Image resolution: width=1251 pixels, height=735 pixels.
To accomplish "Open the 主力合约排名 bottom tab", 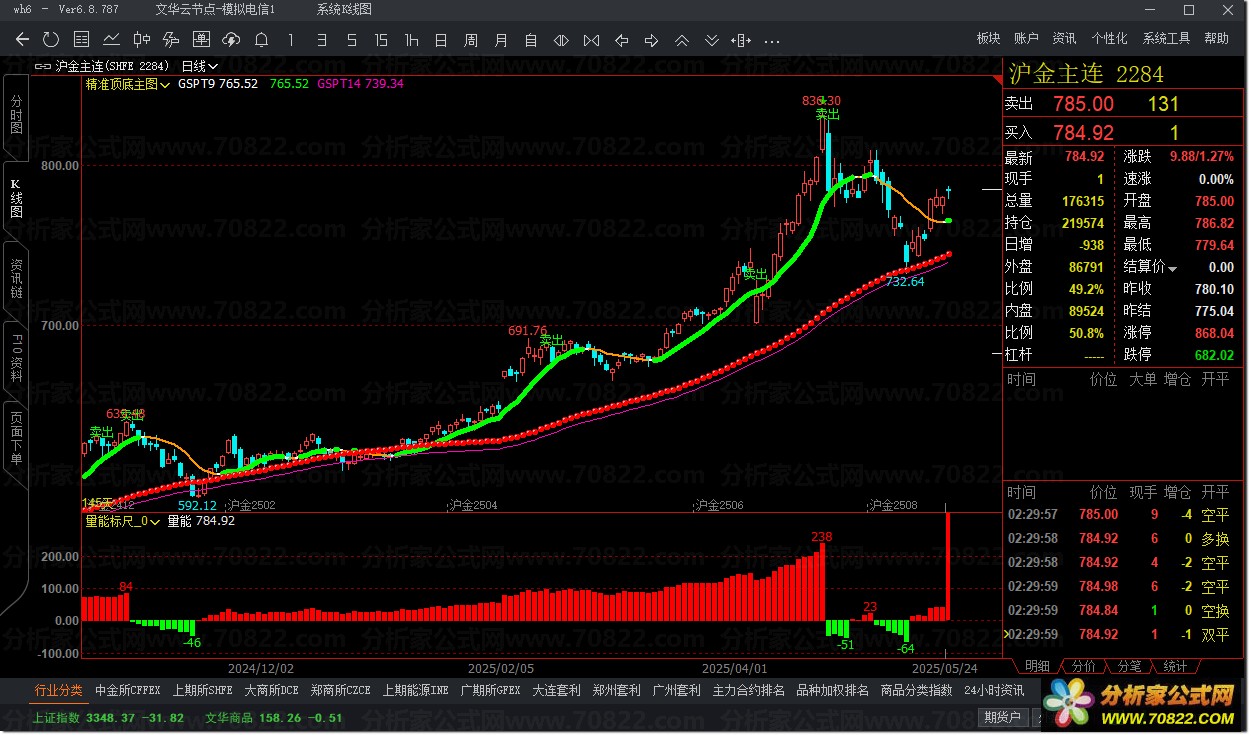I will 749,690.
